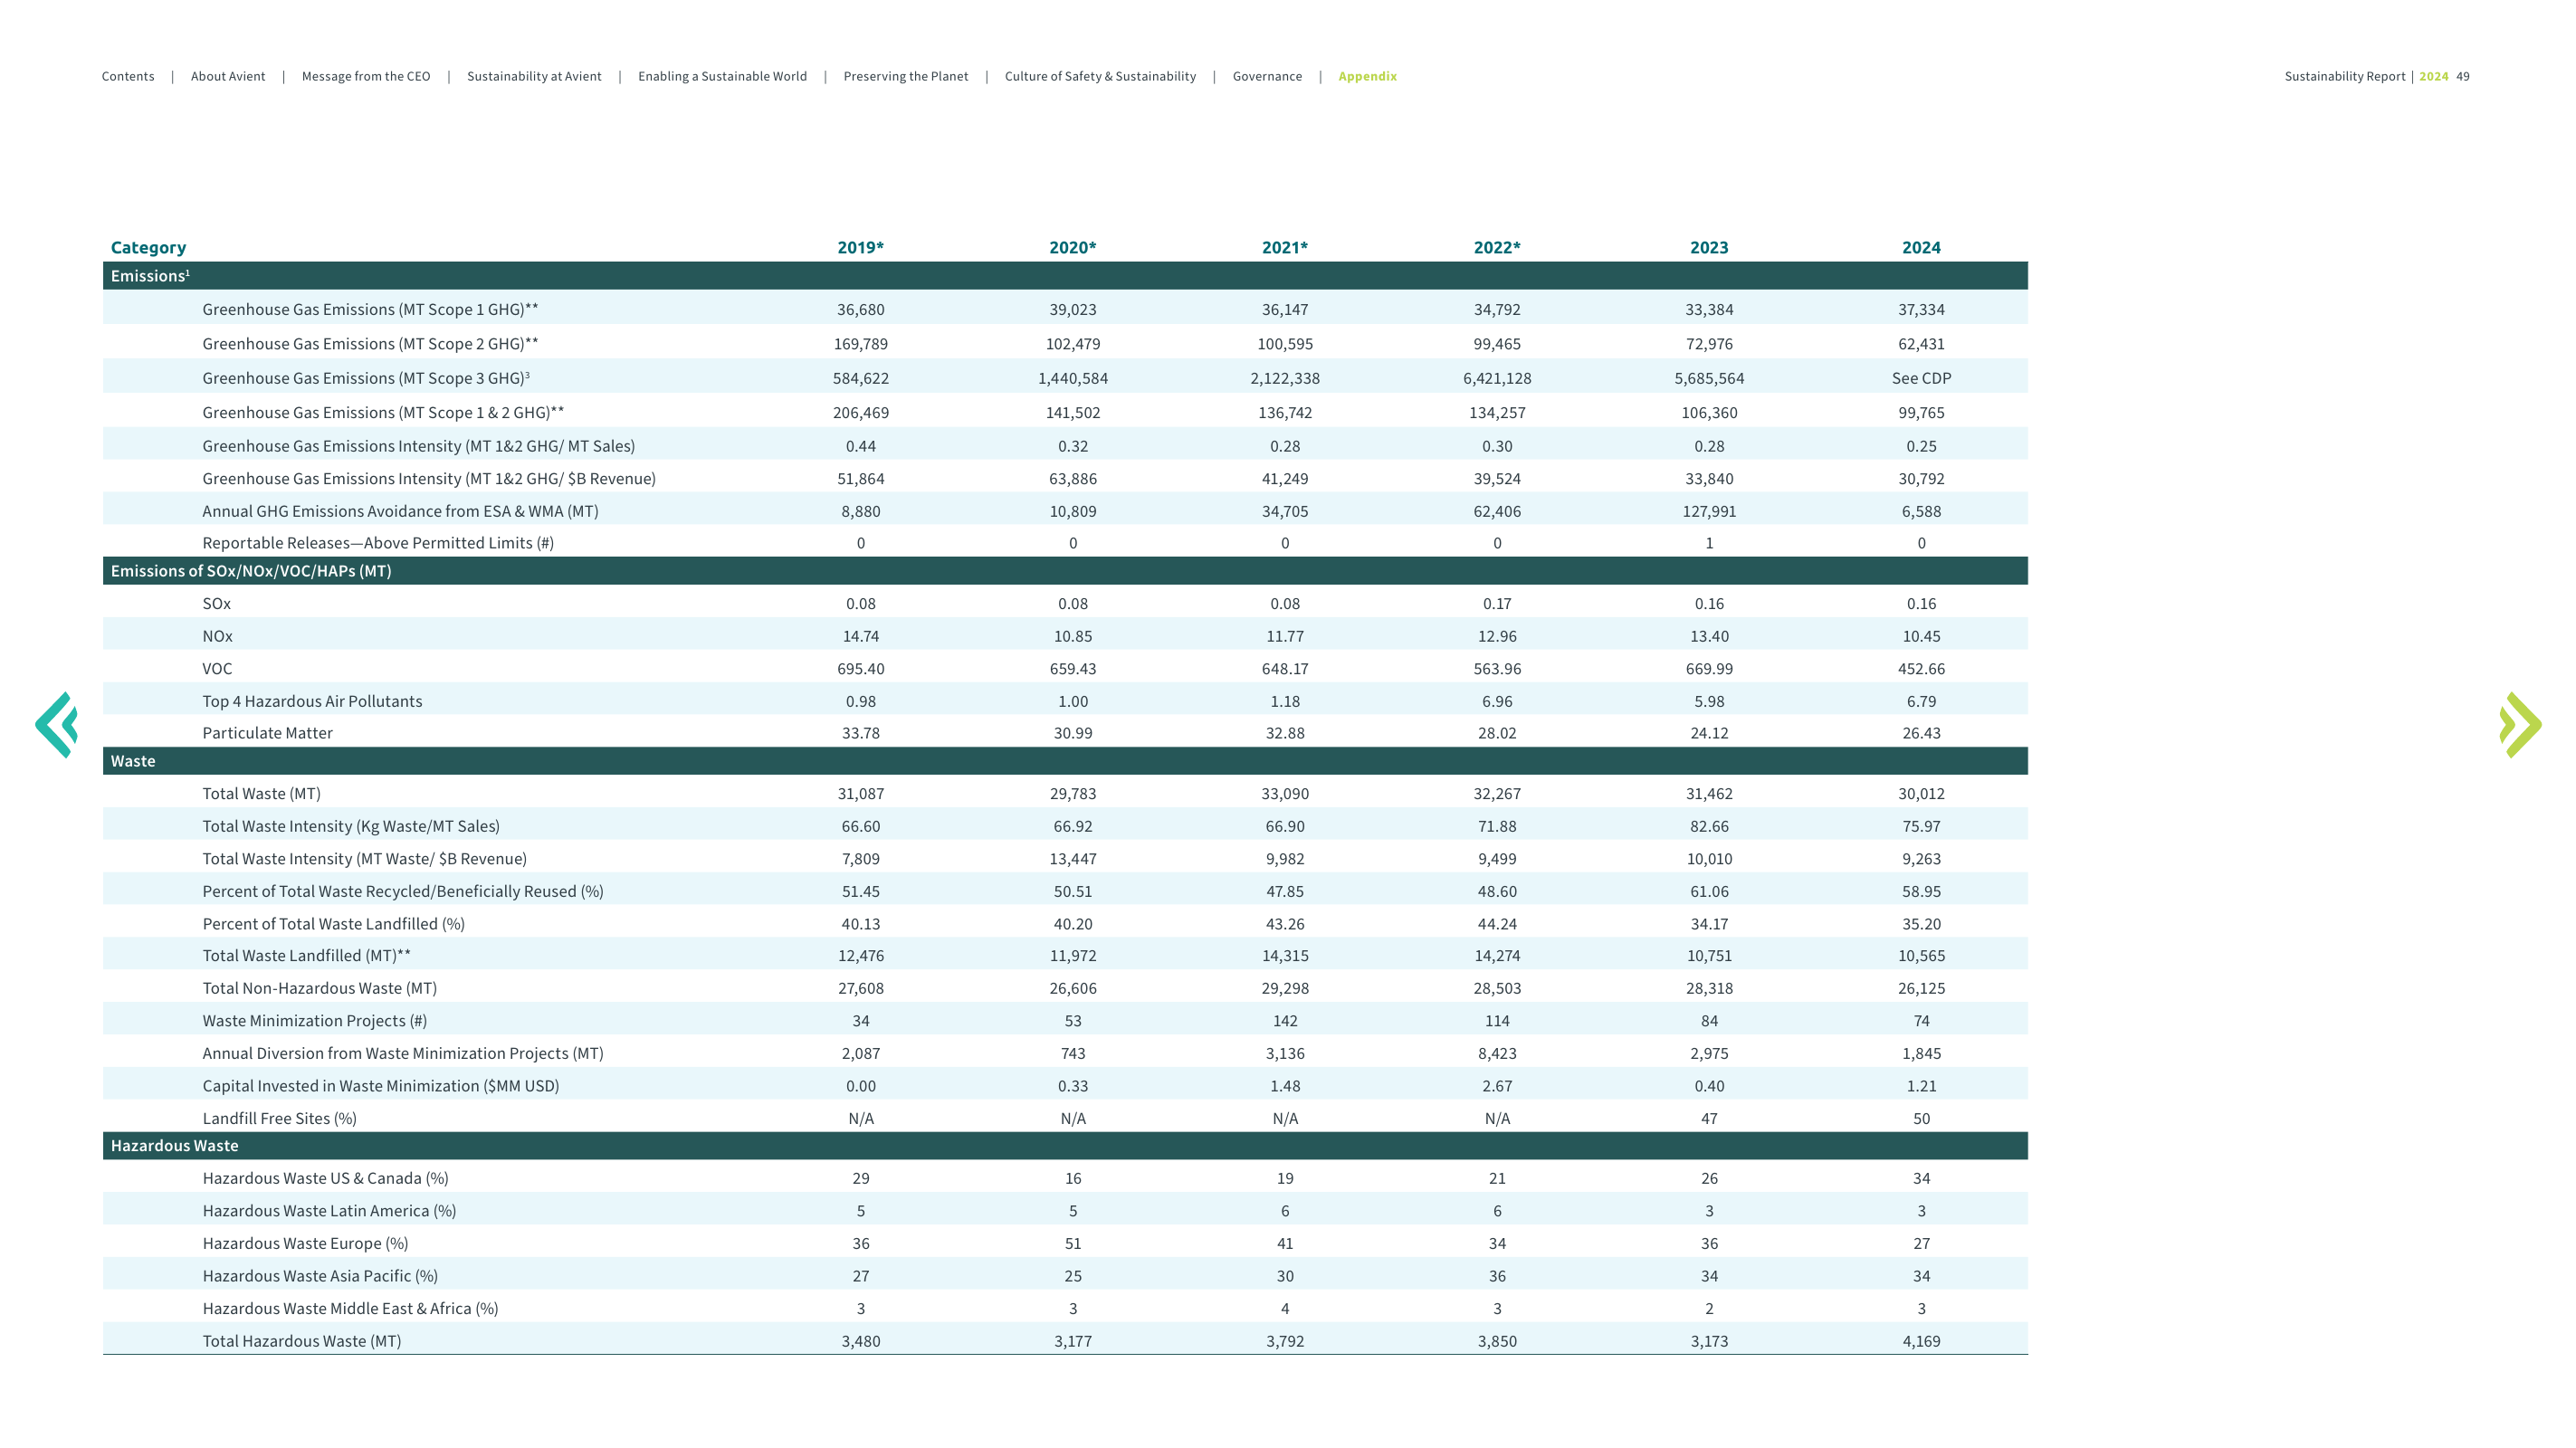2576x1448 pixels.
Task: Navigate to Message from the CEO
Action: 366,76
